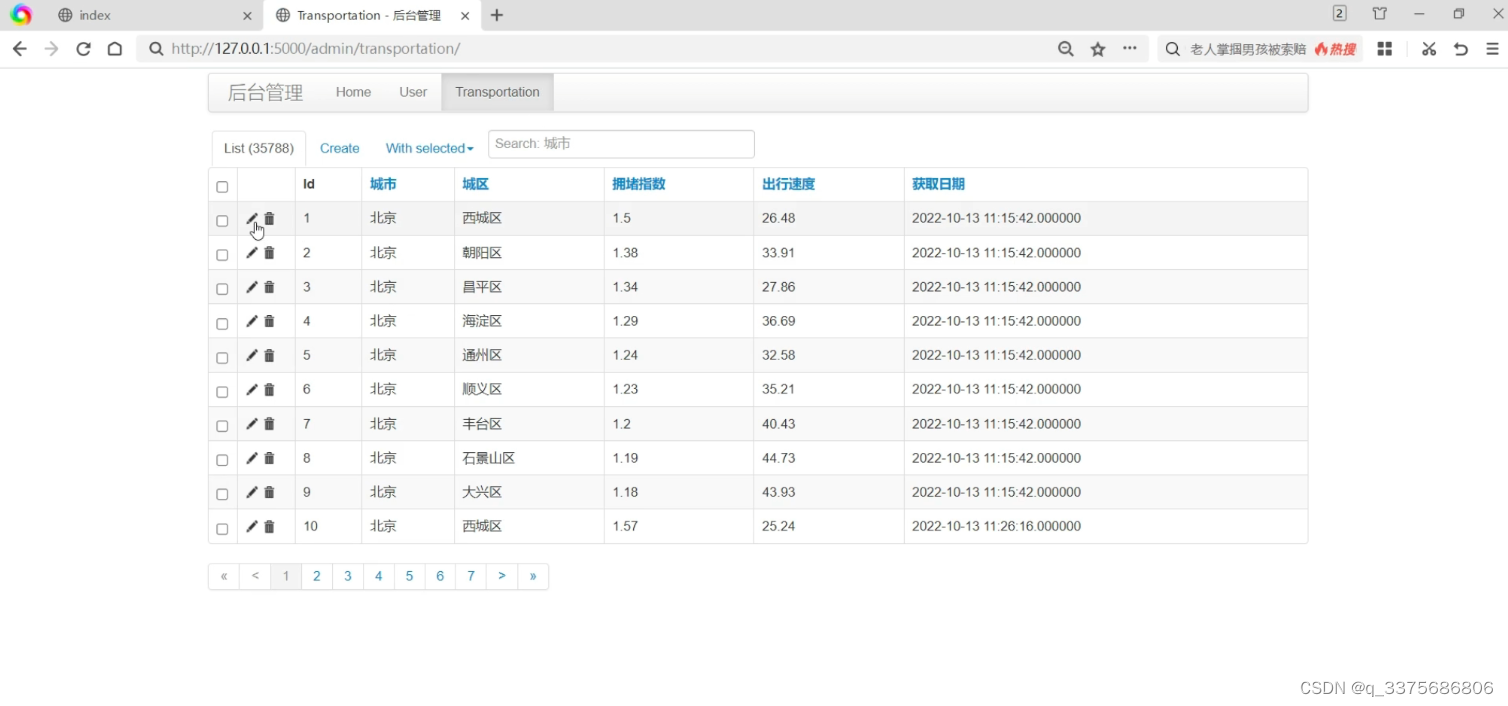Open the edit pencil icon for 海淀区 row
Viewport: 1508px width, 706px height.
point(252,321)
